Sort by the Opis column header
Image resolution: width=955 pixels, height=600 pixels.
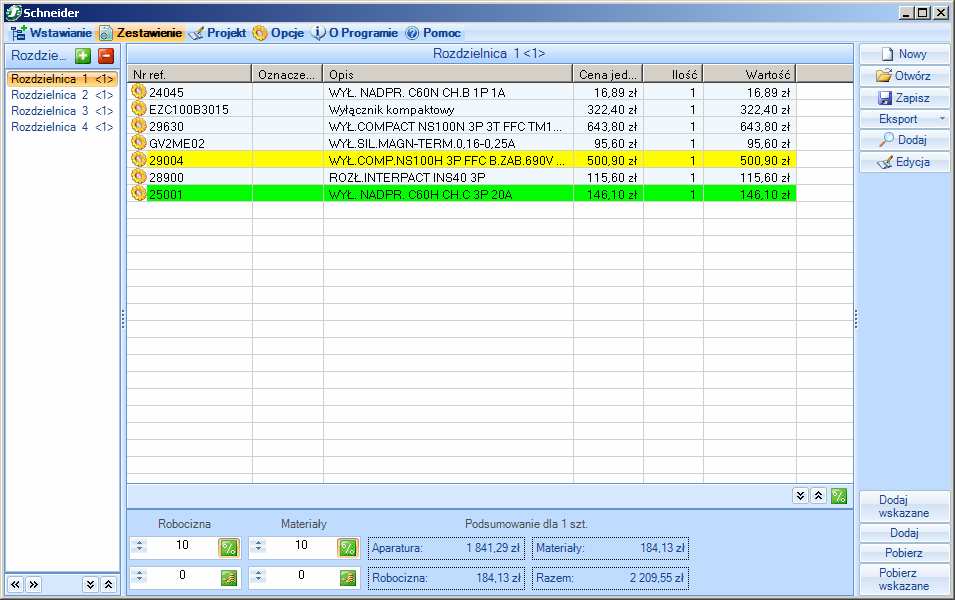tap(448, 74)
